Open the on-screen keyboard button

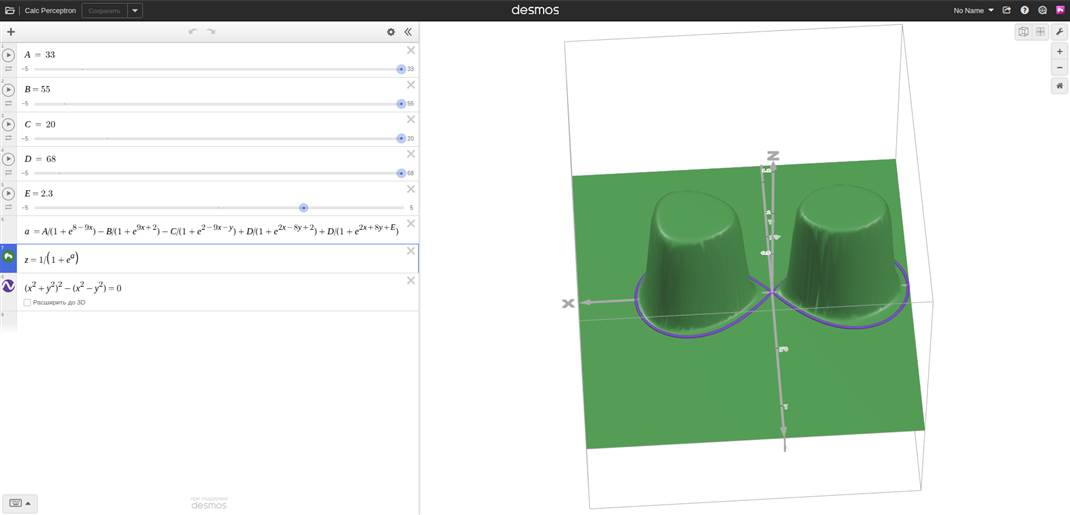click(x=20, y=504)
